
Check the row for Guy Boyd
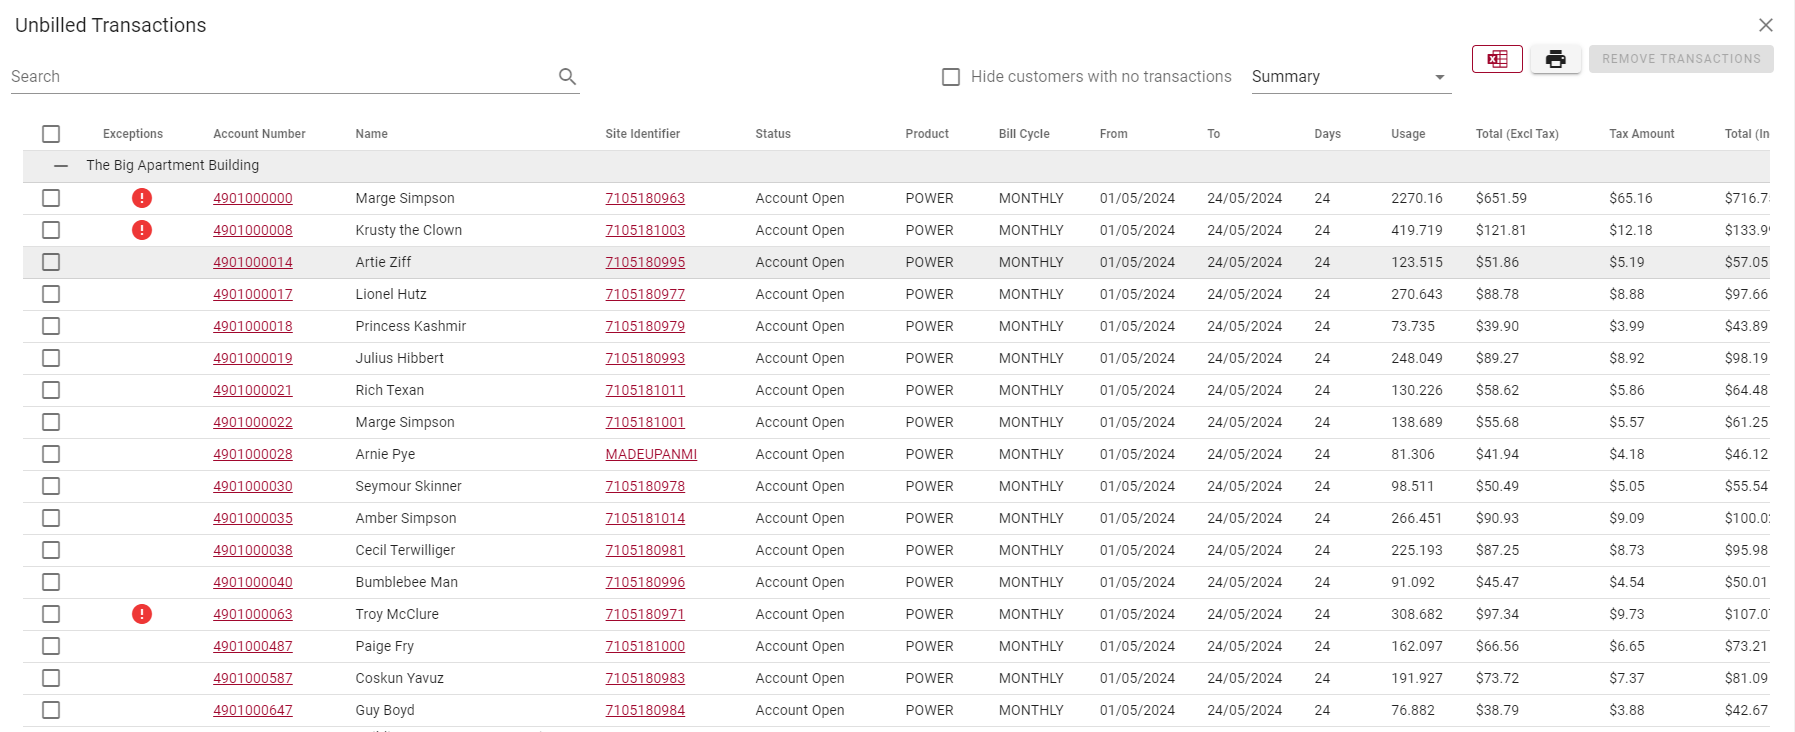click(x=51, y=710)
